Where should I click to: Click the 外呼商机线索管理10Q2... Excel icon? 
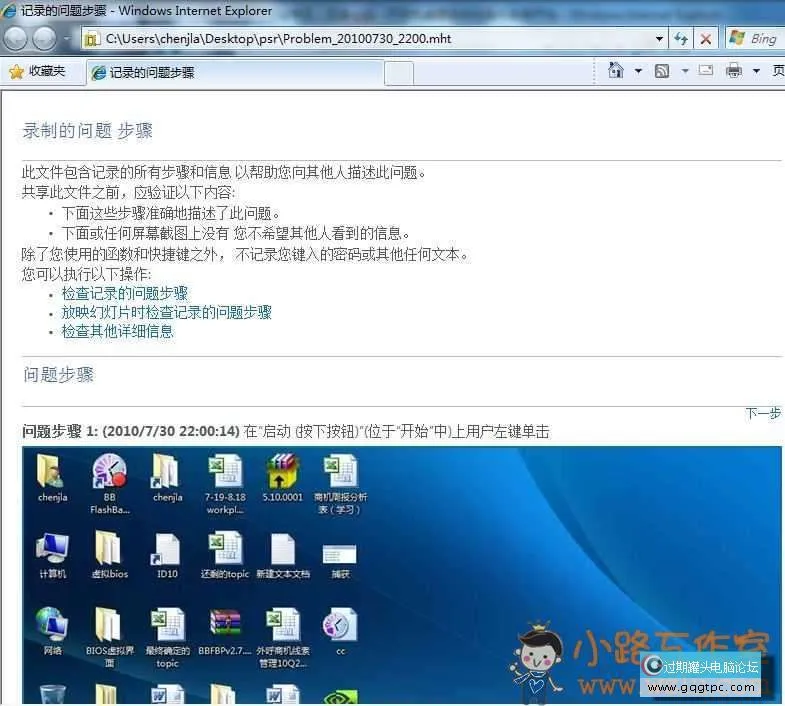pos(282,637)
